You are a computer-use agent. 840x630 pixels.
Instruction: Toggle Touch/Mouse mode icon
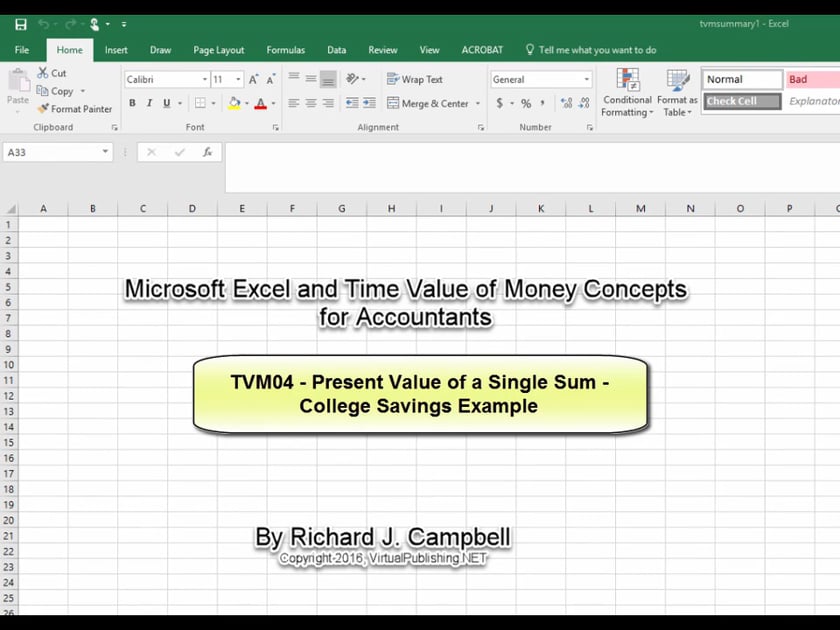[95, 24]
